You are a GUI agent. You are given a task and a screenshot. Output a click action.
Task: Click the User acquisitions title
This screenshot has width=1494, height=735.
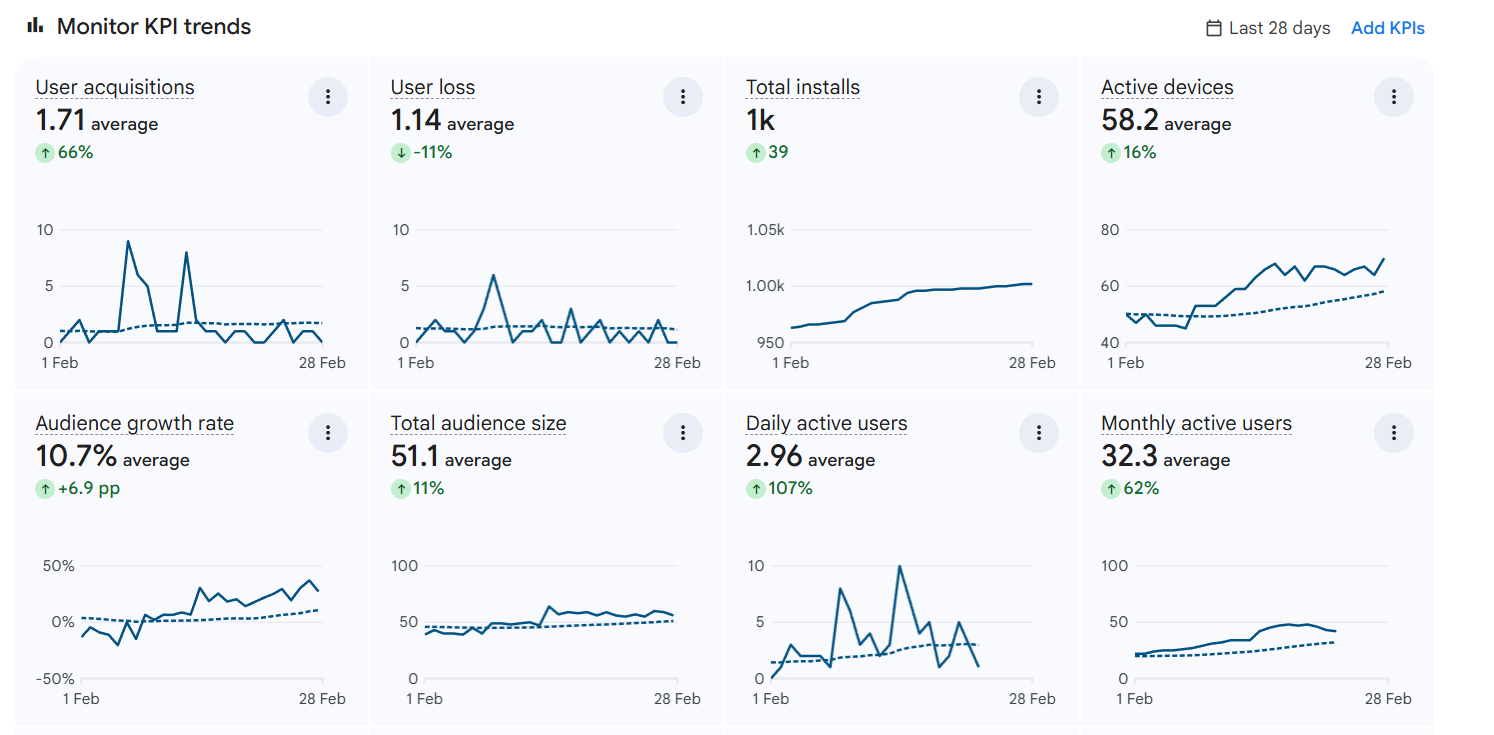(x=115, y=87)
